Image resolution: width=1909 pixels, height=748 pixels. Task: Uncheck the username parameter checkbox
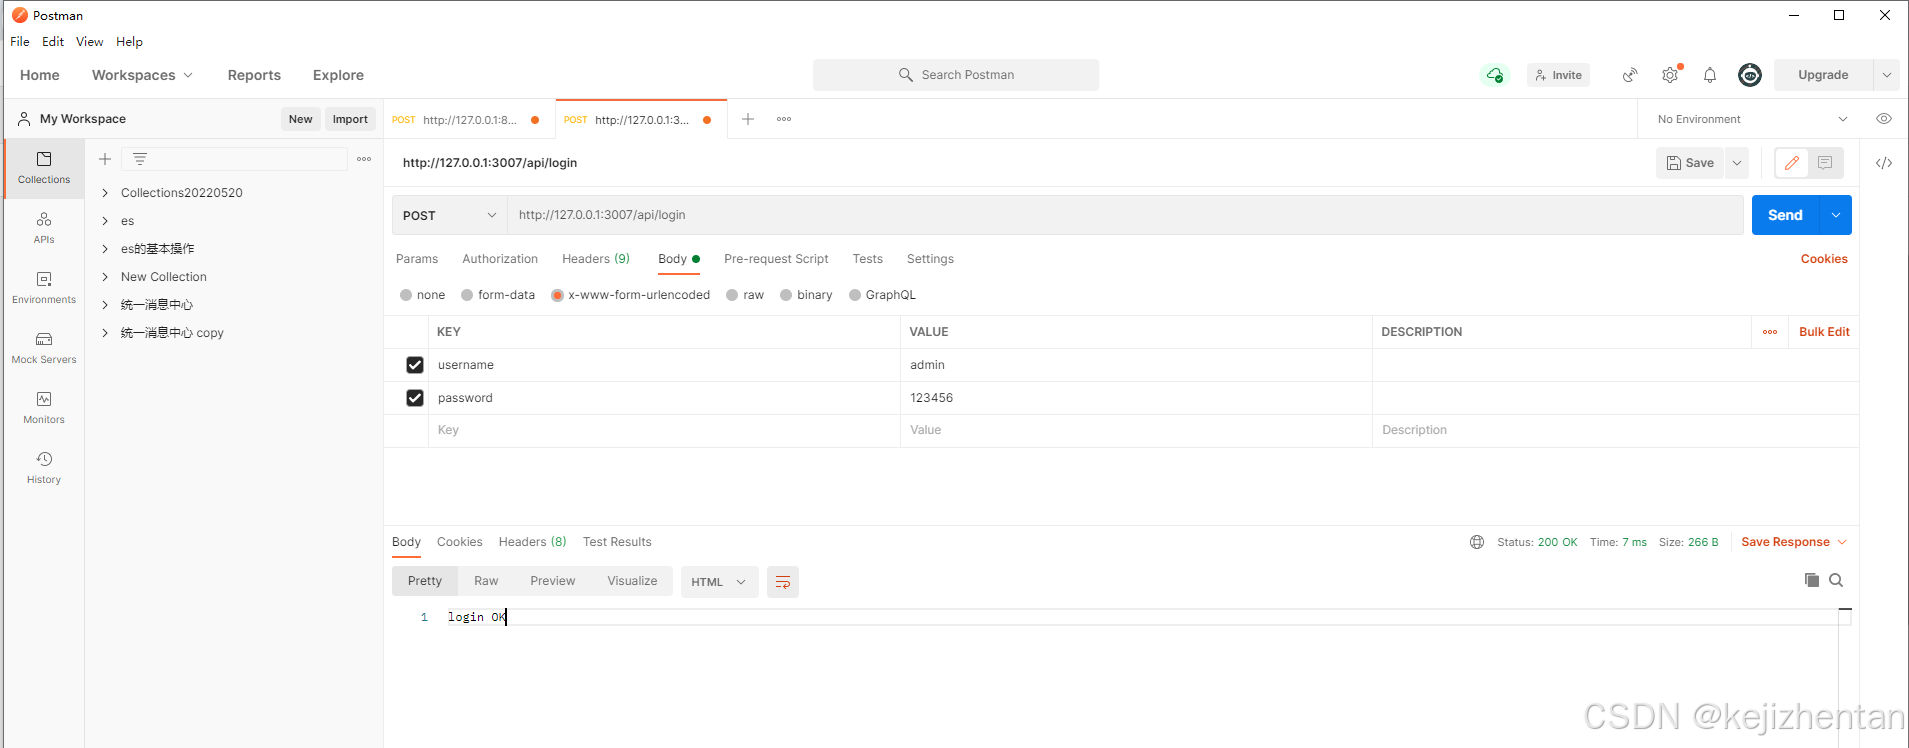(x=415, y=365)
